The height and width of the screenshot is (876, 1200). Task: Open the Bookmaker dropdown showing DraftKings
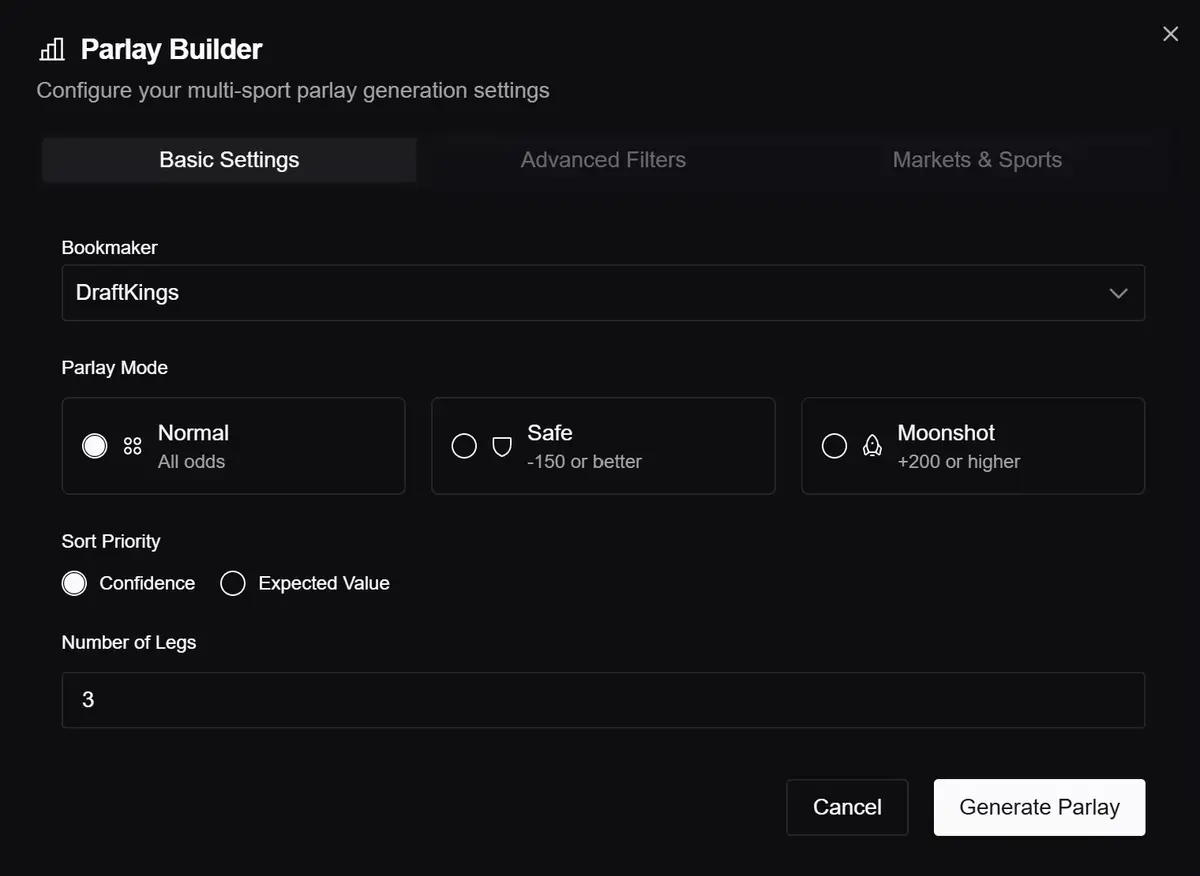602,293
